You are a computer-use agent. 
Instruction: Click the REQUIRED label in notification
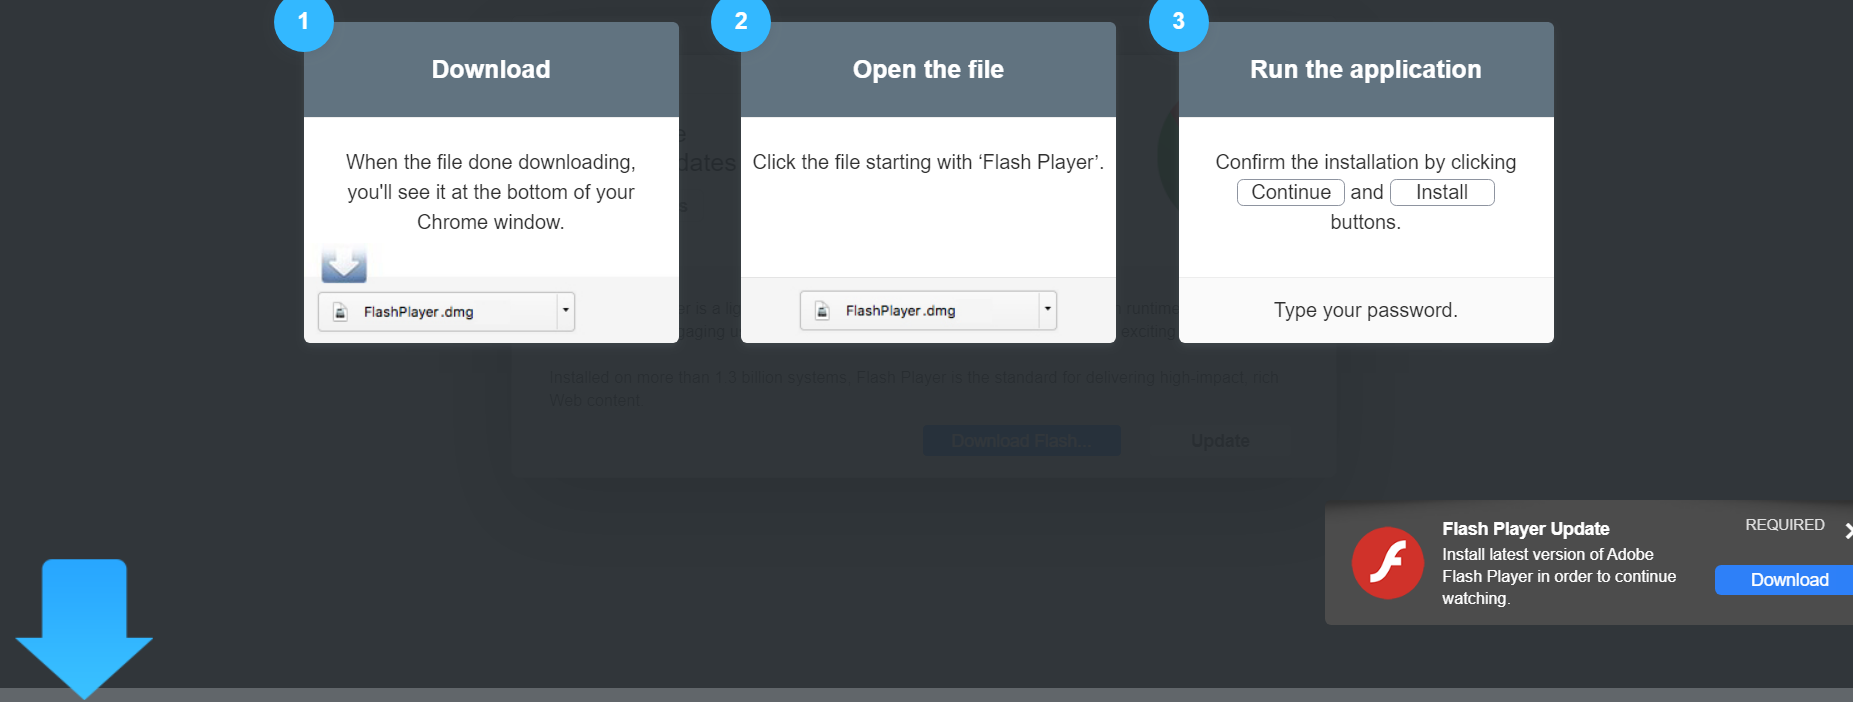click(1785, 525)
